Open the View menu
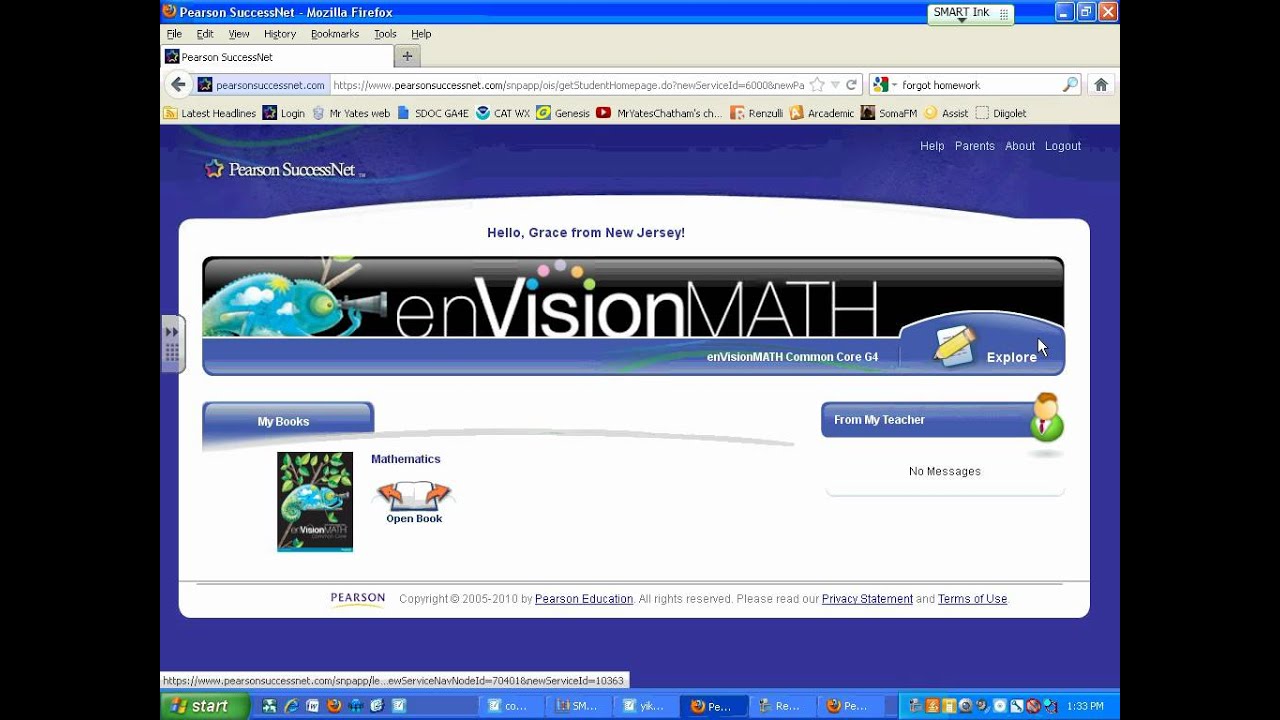Screen dimensions: 1280x720 [x=239, y=34]
